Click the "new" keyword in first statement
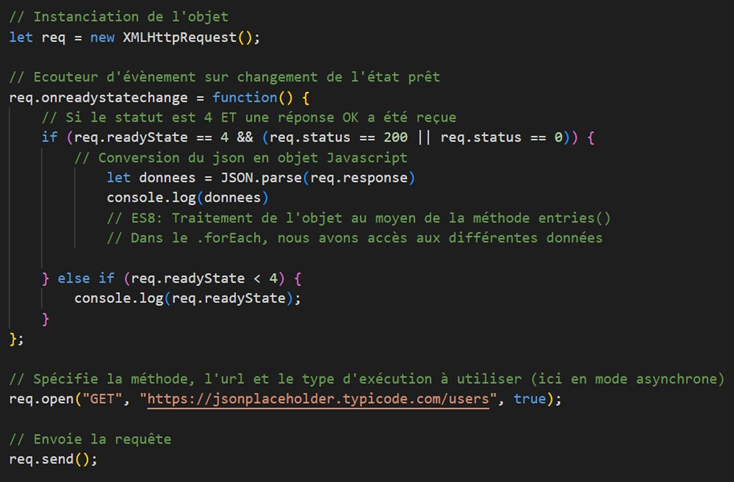 103,37
